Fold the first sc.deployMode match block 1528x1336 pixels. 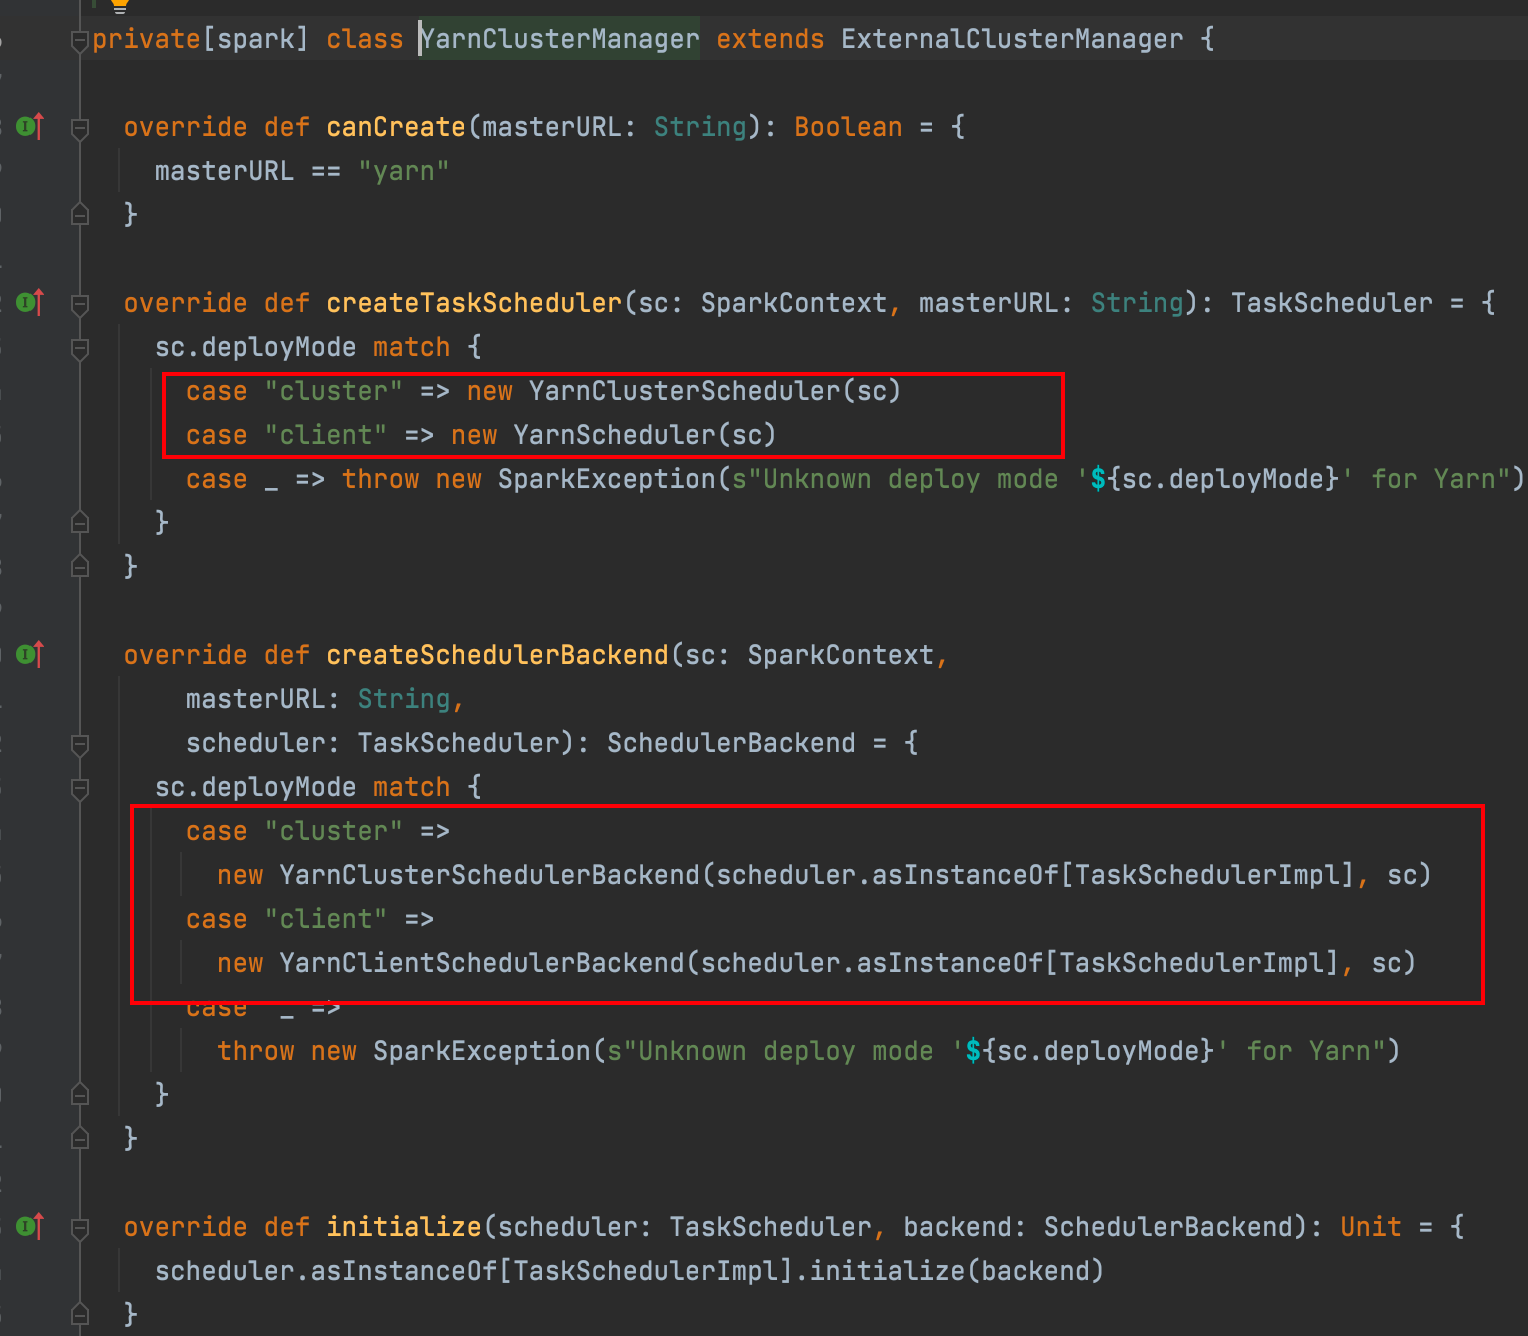tap(80, 348)
